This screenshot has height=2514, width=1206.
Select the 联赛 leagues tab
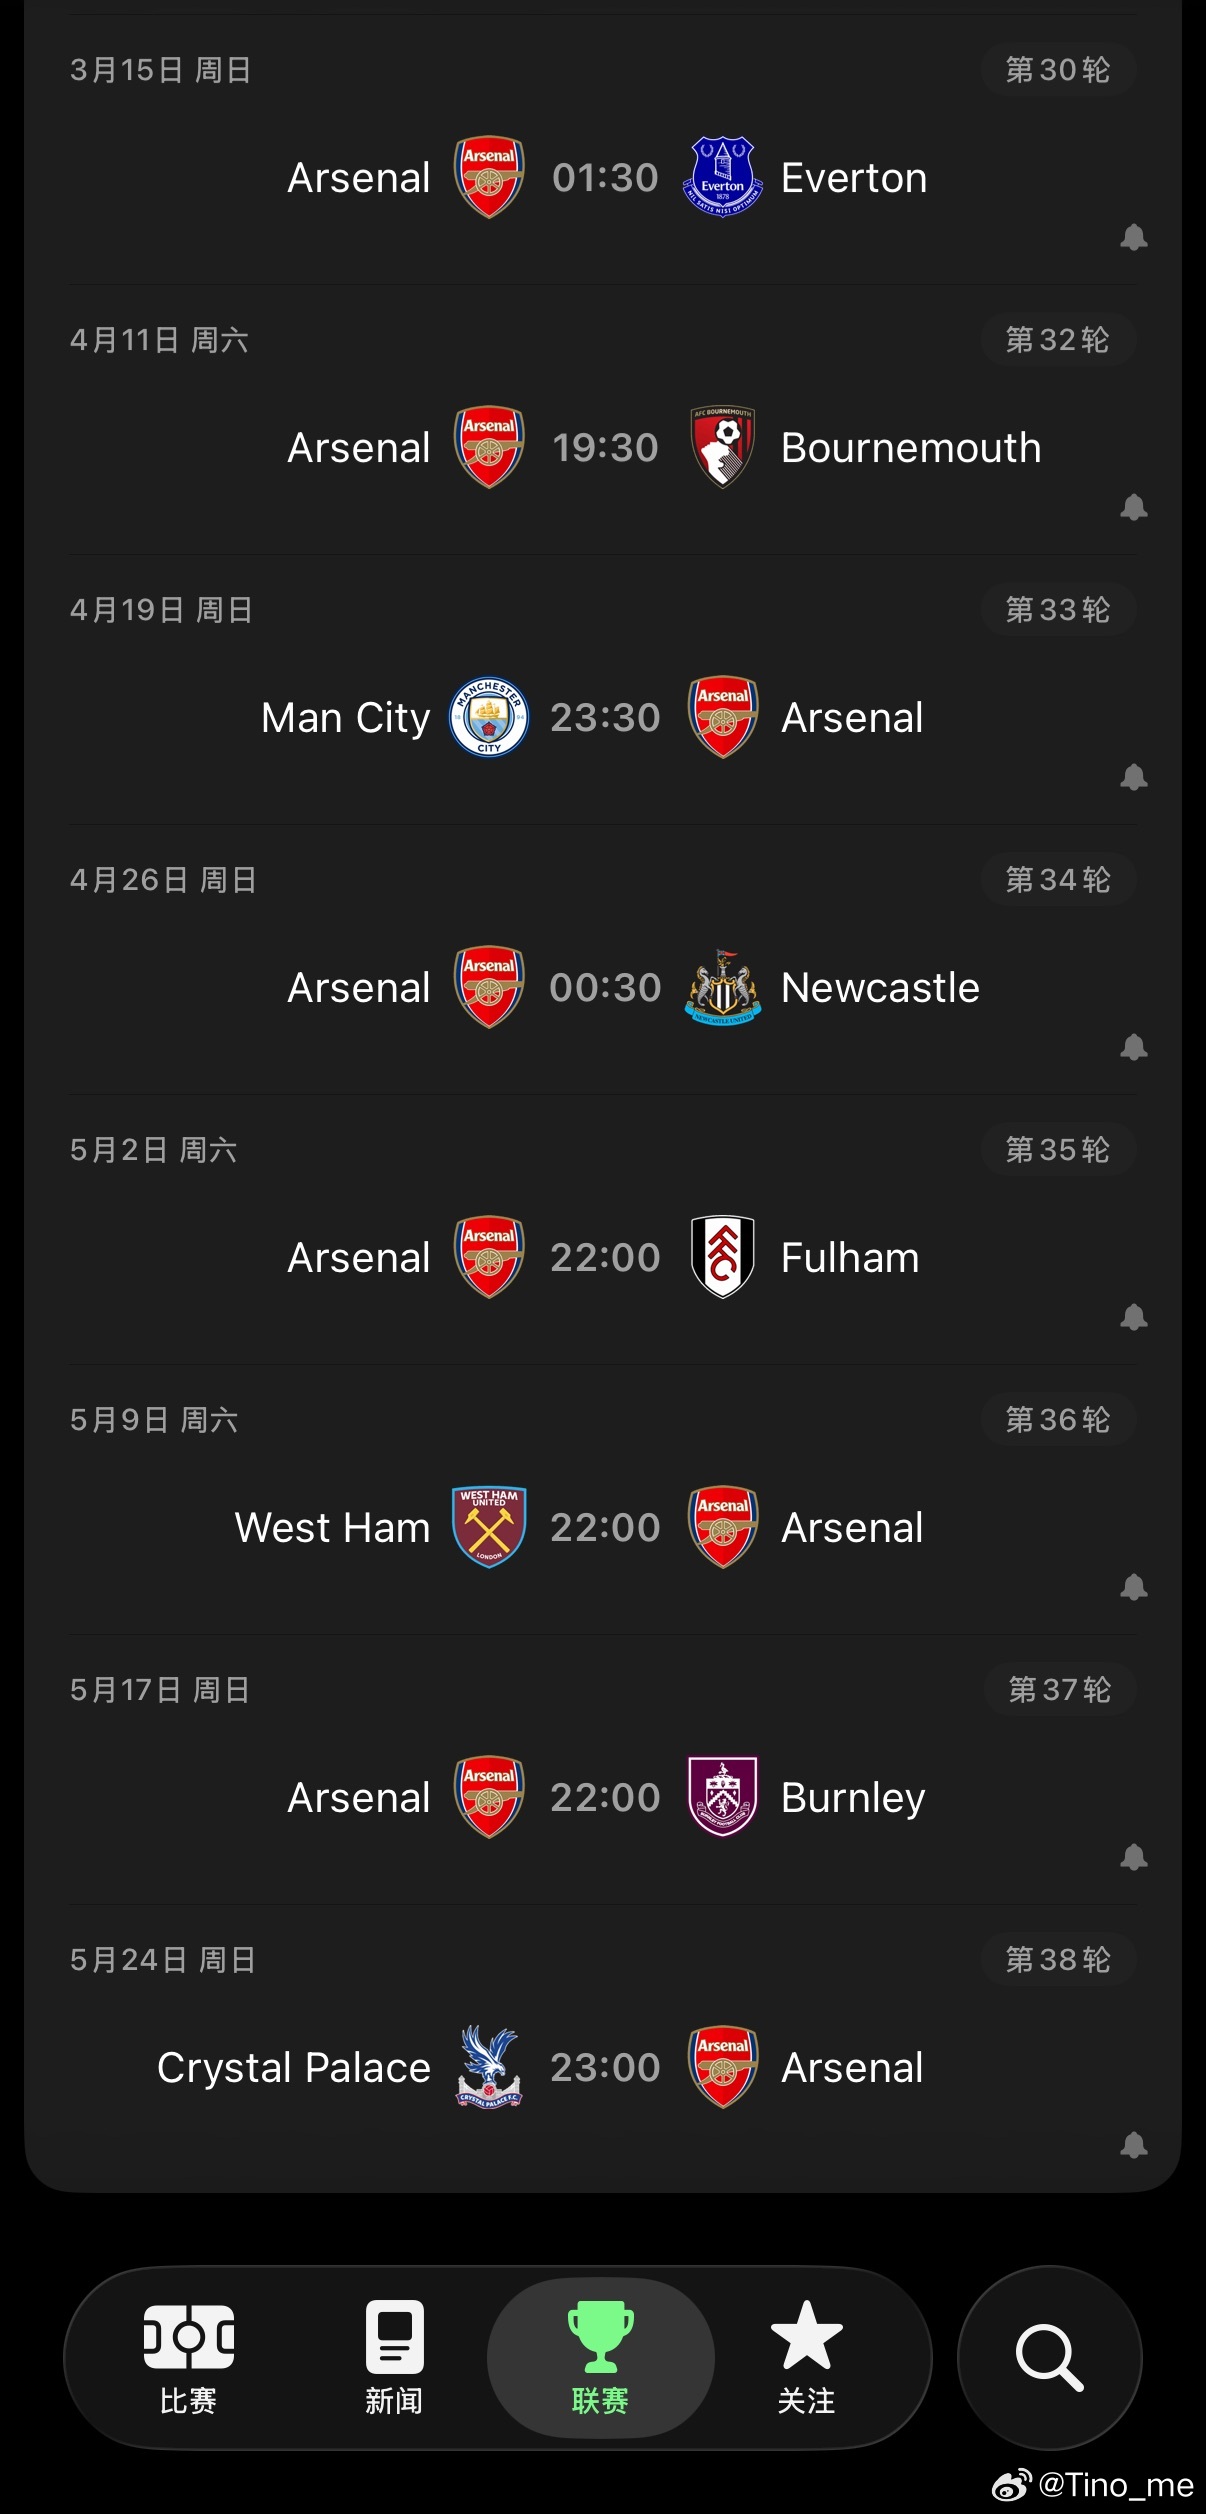[600, 2358]
